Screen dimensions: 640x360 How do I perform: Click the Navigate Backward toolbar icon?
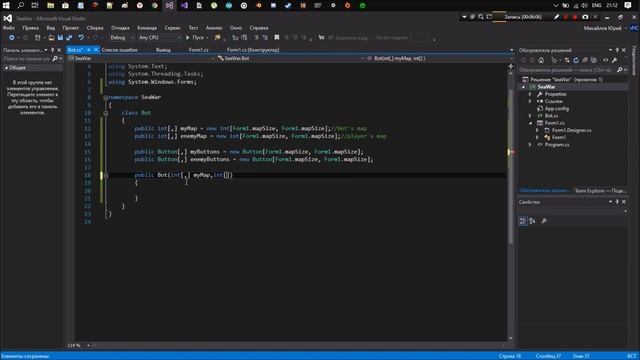pos(11,38)
